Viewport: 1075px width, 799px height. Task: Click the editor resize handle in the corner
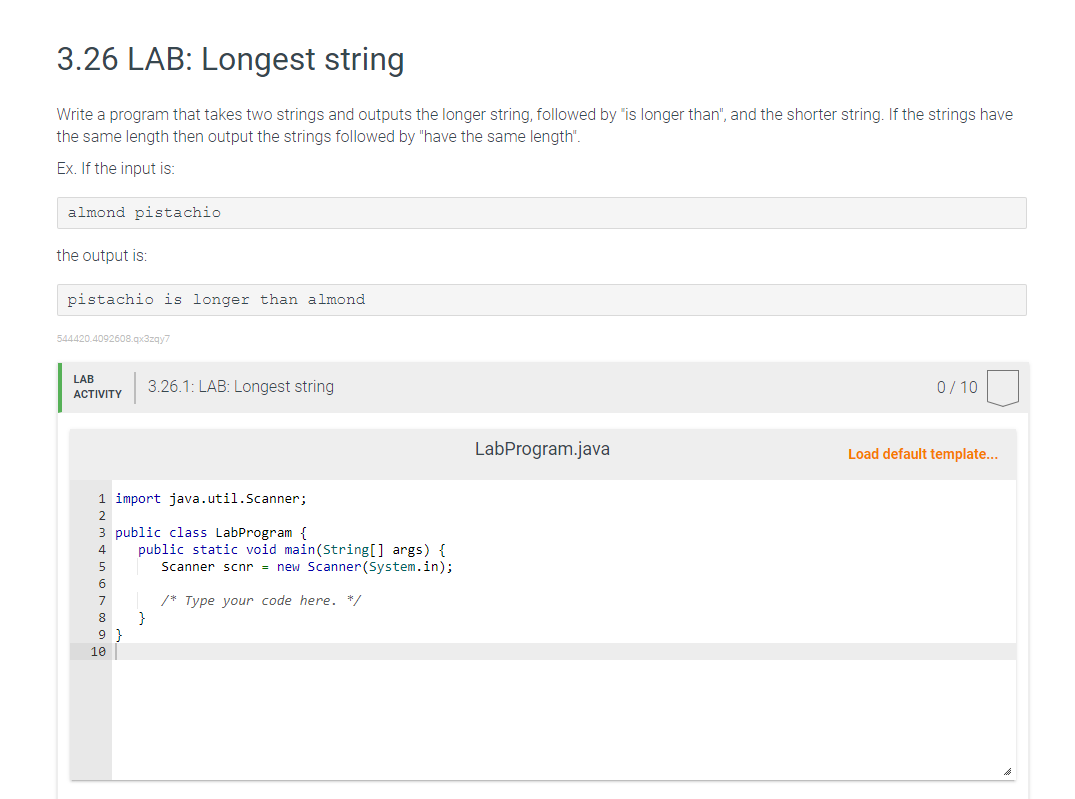coord(1007,772)
